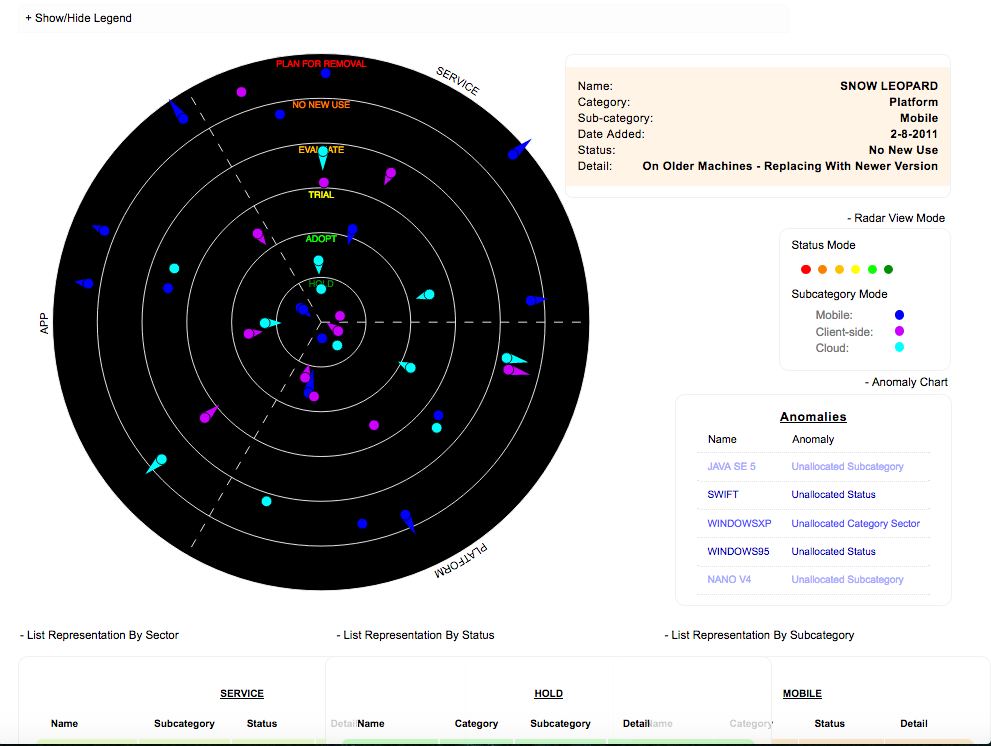
Task: Click the cyan marker directly below the ADOPT label
Action: [x=319, y=264]
